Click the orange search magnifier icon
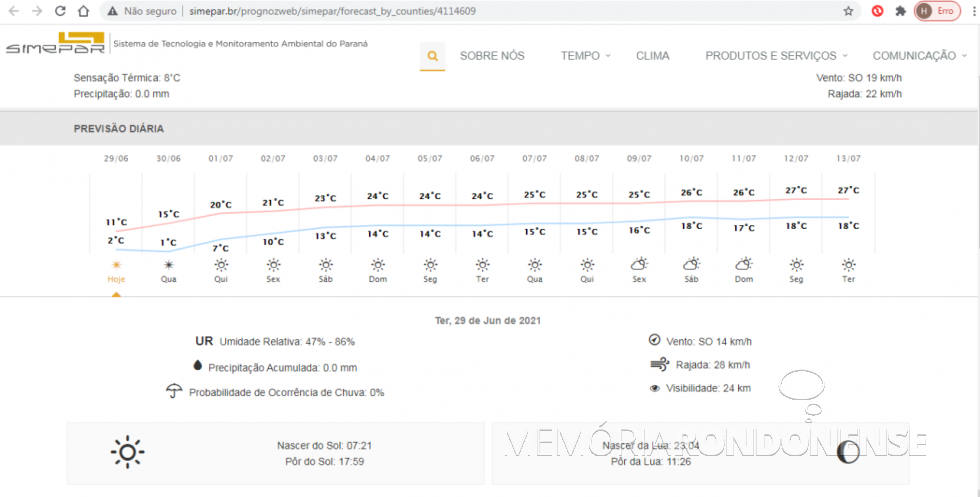Screen dimensions: 980x497 tap(432, 56)
